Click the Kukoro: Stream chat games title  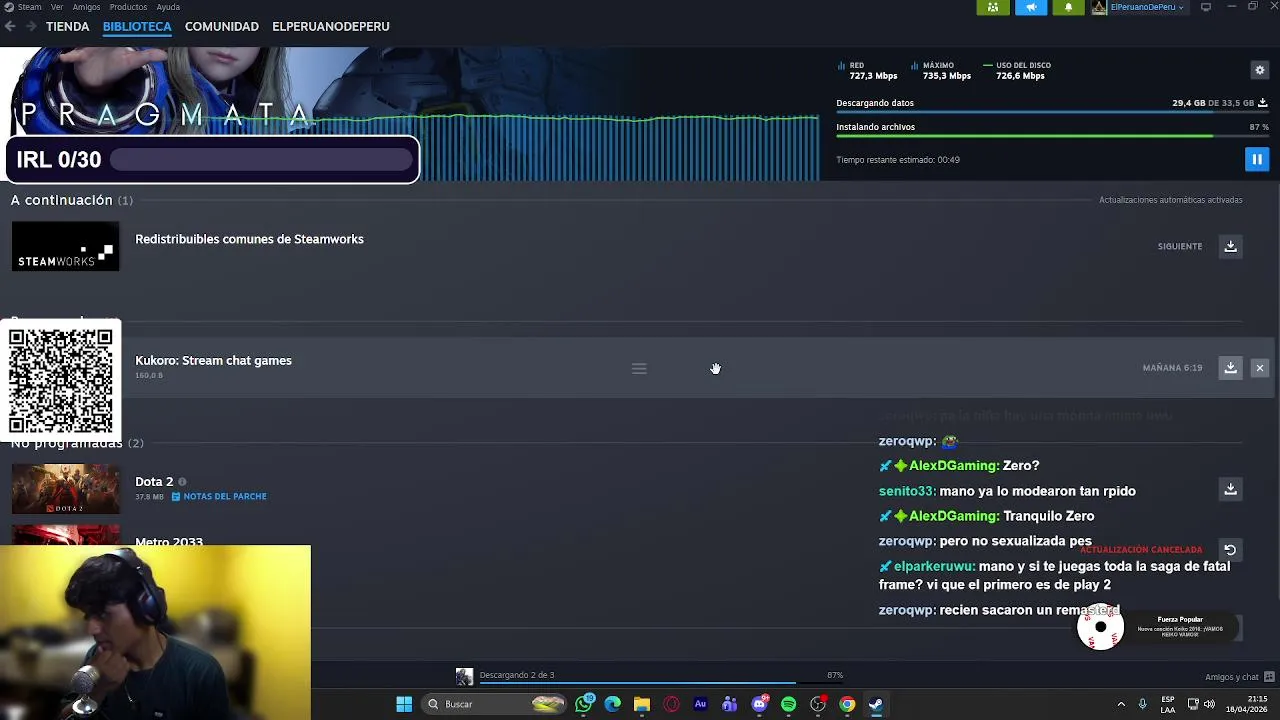click(213, 360)
